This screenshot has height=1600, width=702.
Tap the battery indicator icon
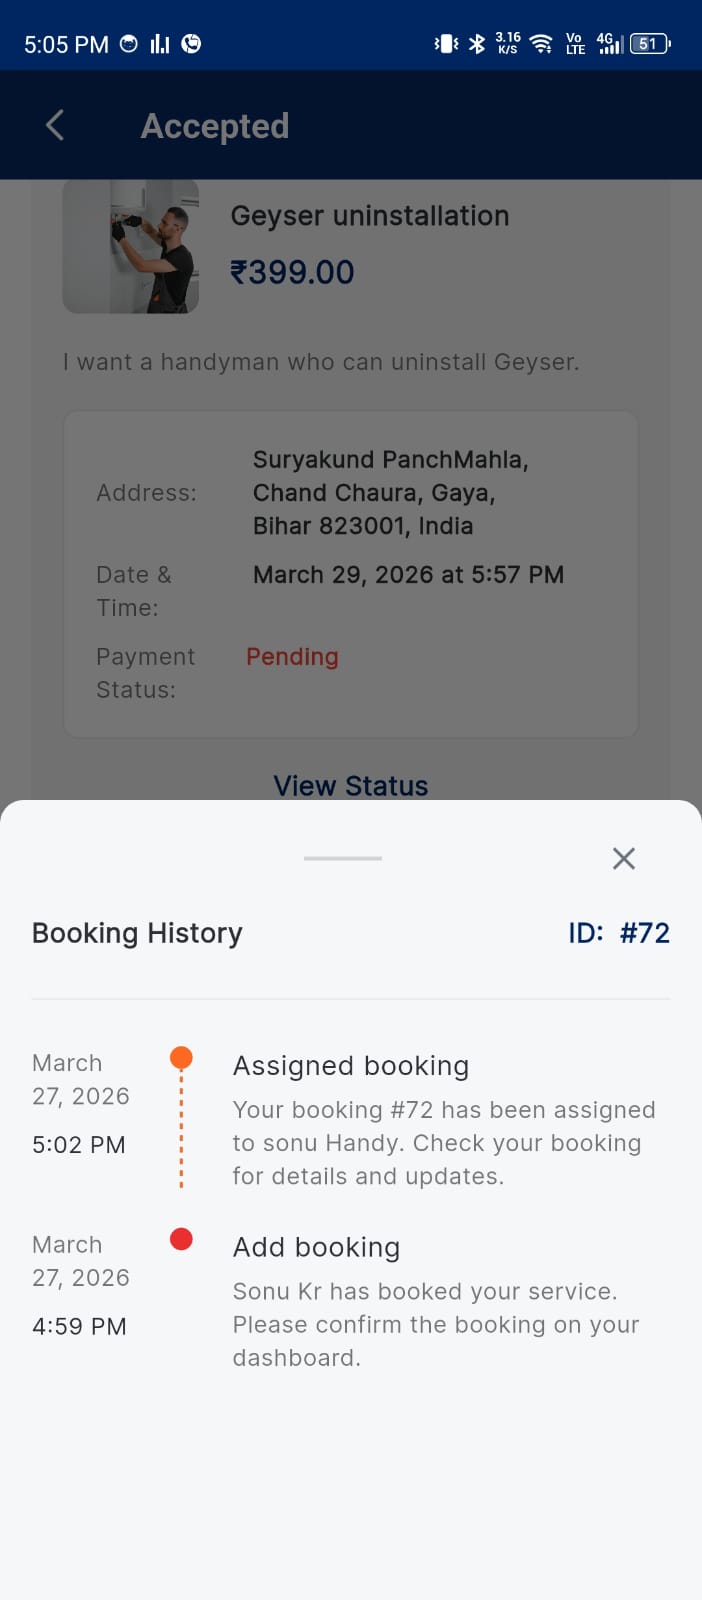coord(650,44)
